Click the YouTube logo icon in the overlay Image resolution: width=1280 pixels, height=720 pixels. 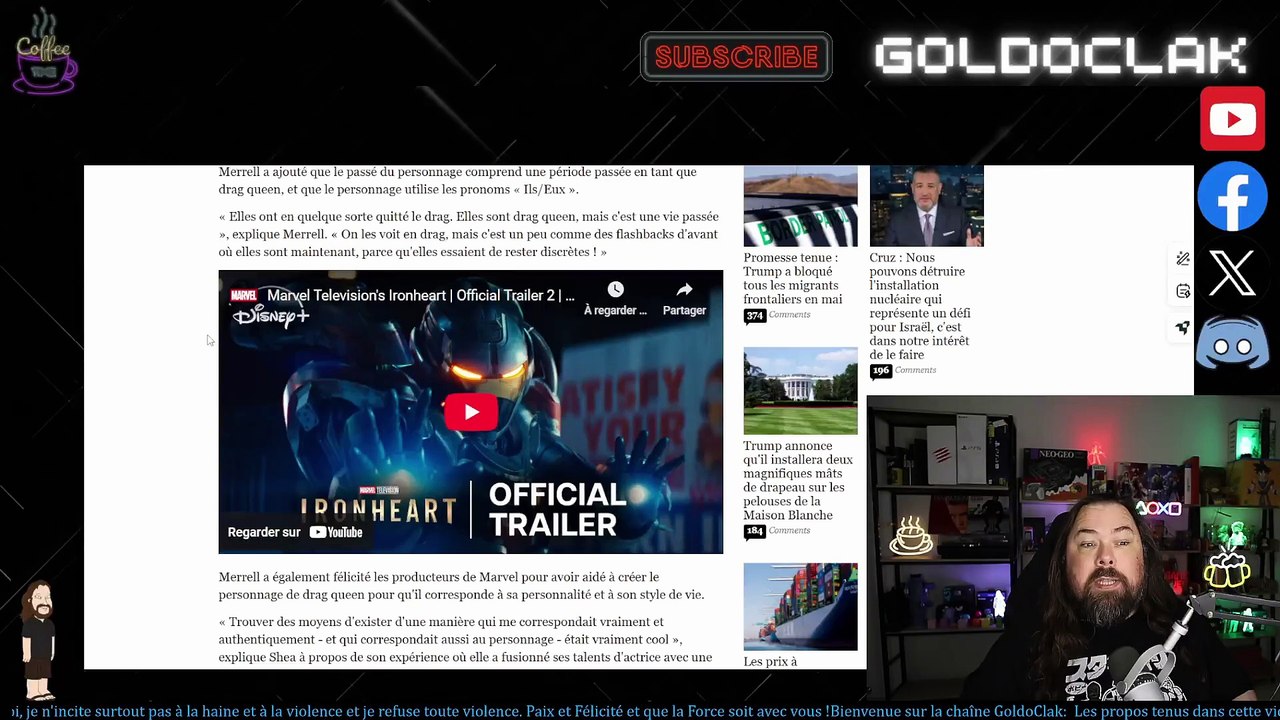(x=1232, y=119)
